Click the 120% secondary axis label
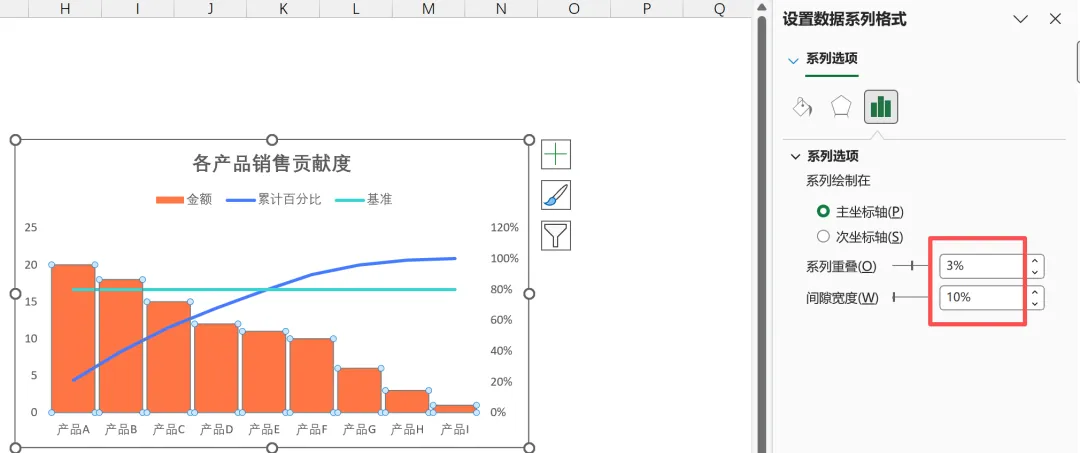Viewport: 1080px width, 453px height. (x=504, y=227)
